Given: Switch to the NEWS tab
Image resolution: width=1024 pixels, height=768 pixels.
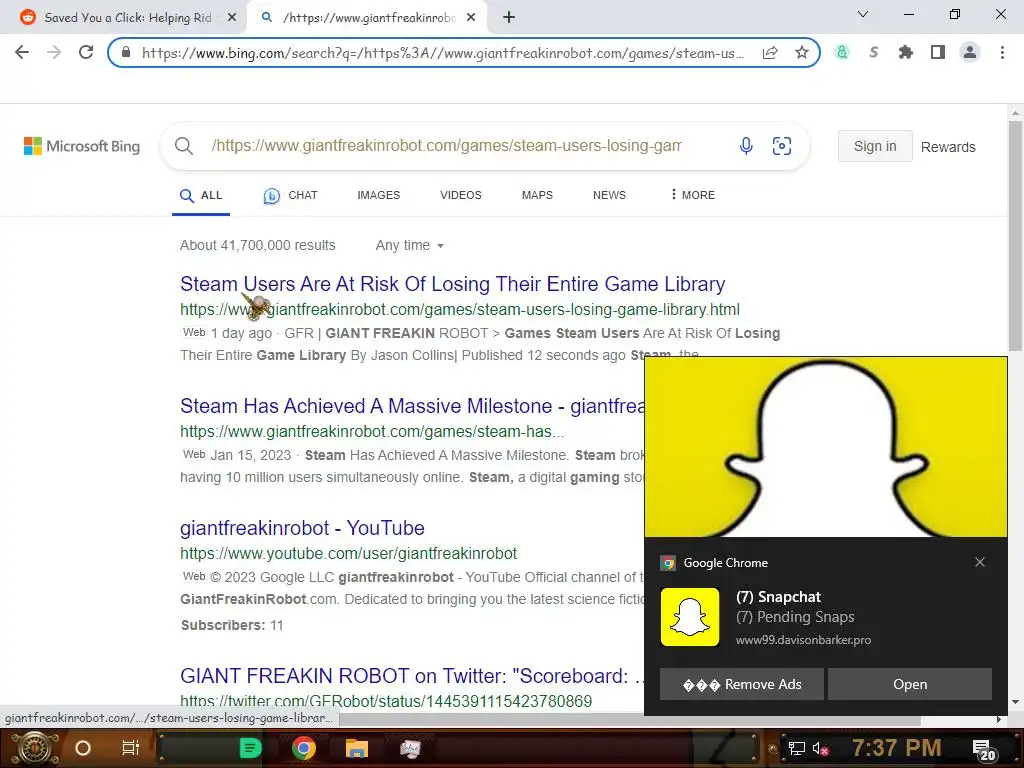Looking at the screenshot, I should tap(609, 195).
